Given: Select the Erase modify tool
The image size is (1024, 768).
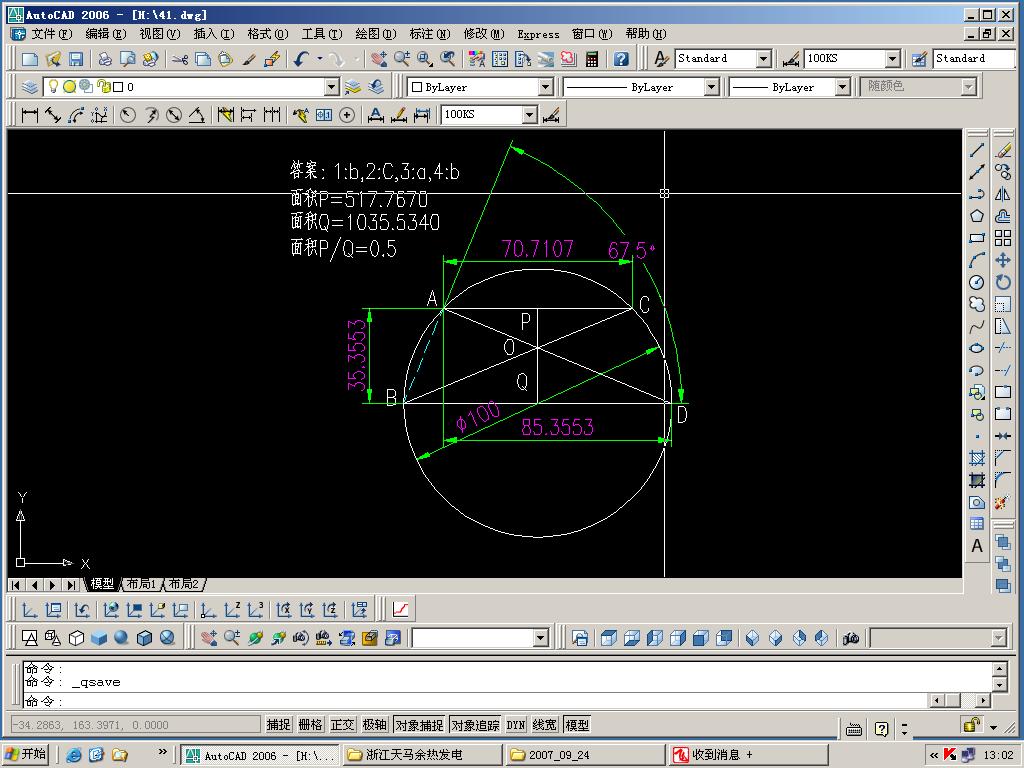Looking at the screenshot, I should [1003, 150].
